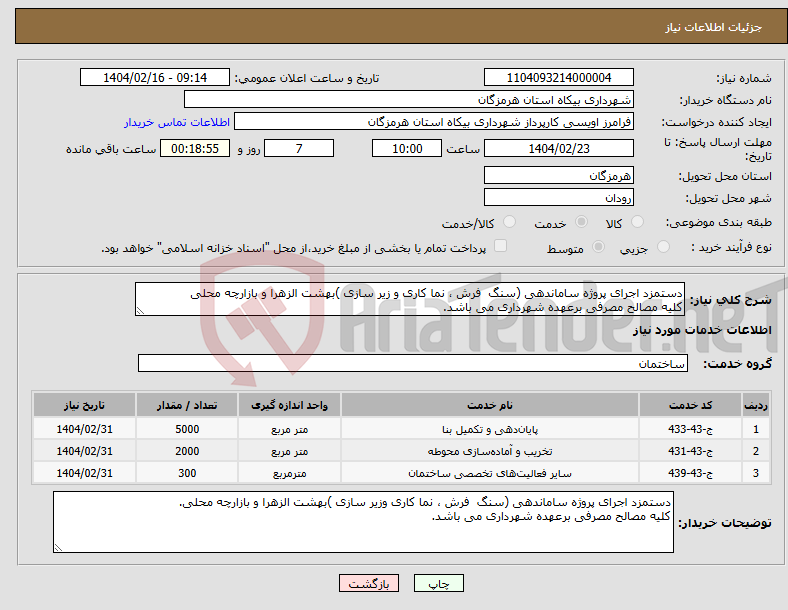Click the نام خدمت column header
Viewport: 788px width, 610px height.
click(x=490, y=405)
